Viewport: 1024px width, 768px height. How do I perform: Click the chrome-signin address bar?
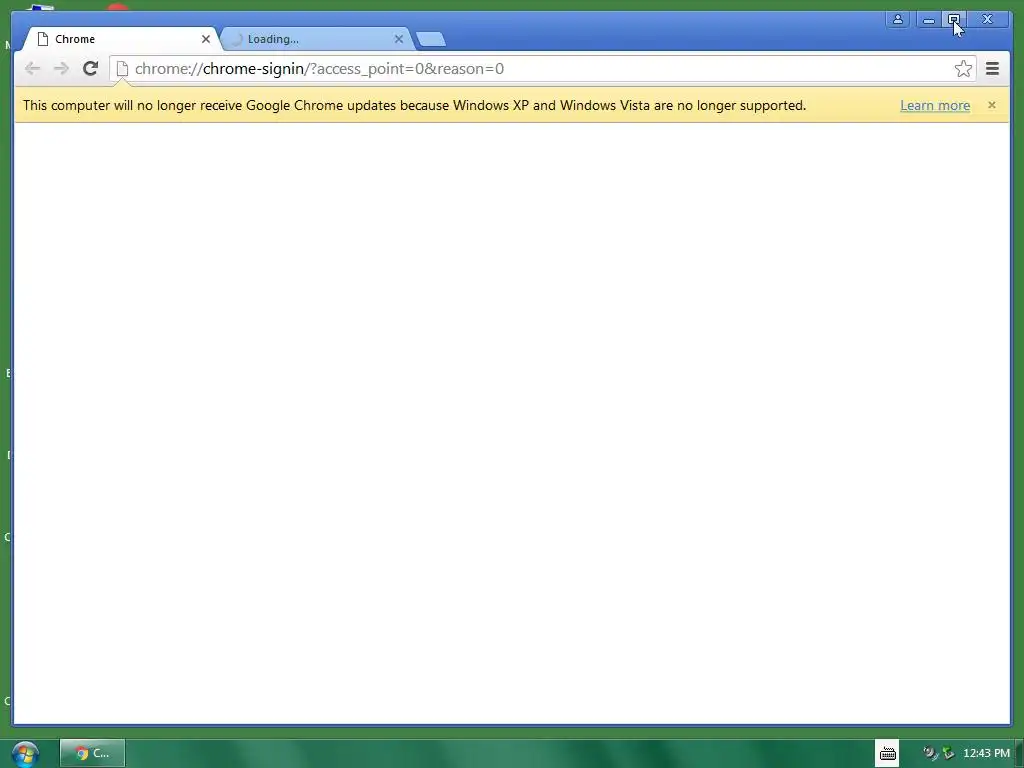[542, 69]
